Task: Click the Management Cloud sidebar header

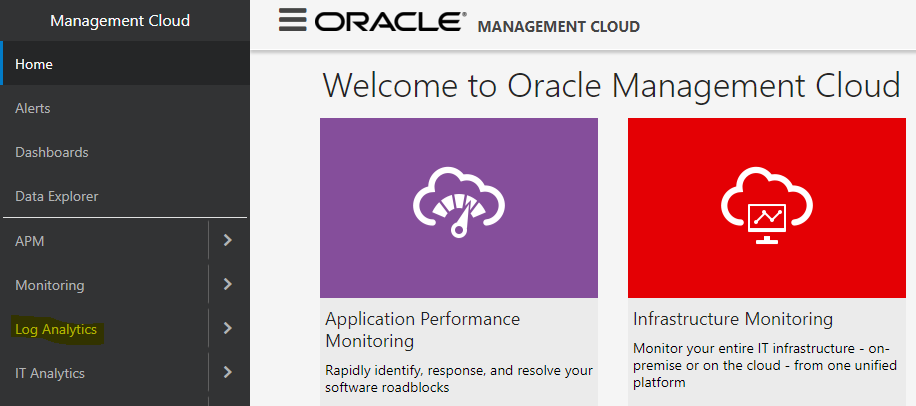Action: pyautogui.click(x=120, y=20)
